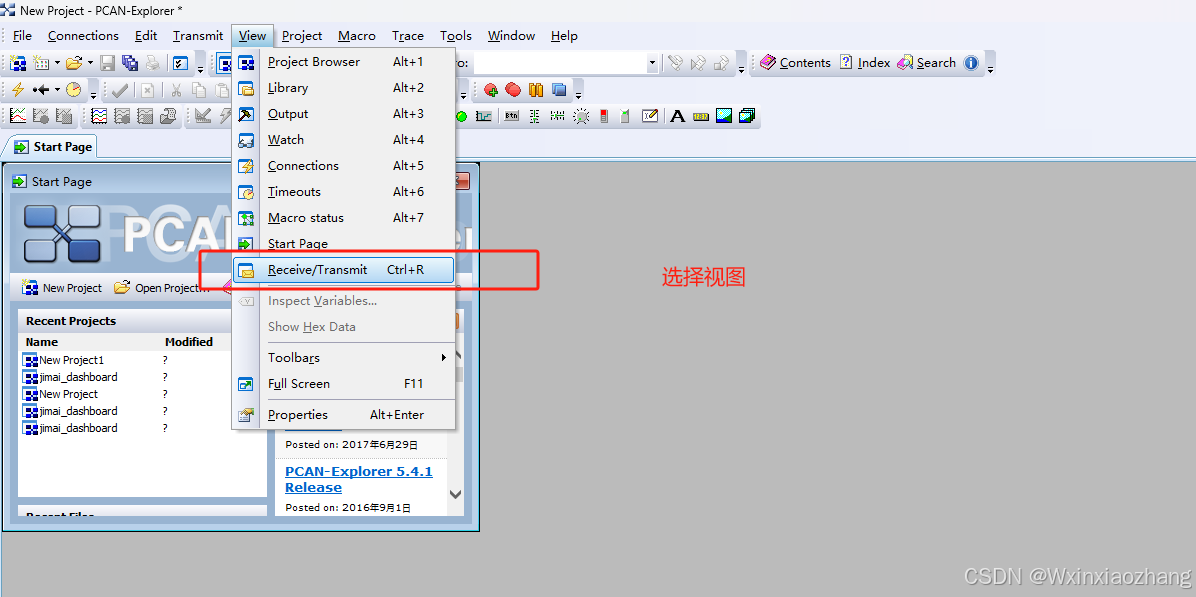Click the blue info circle icon
The image size is (1196, 597).
pyautogui.click(x=971, y=63)
